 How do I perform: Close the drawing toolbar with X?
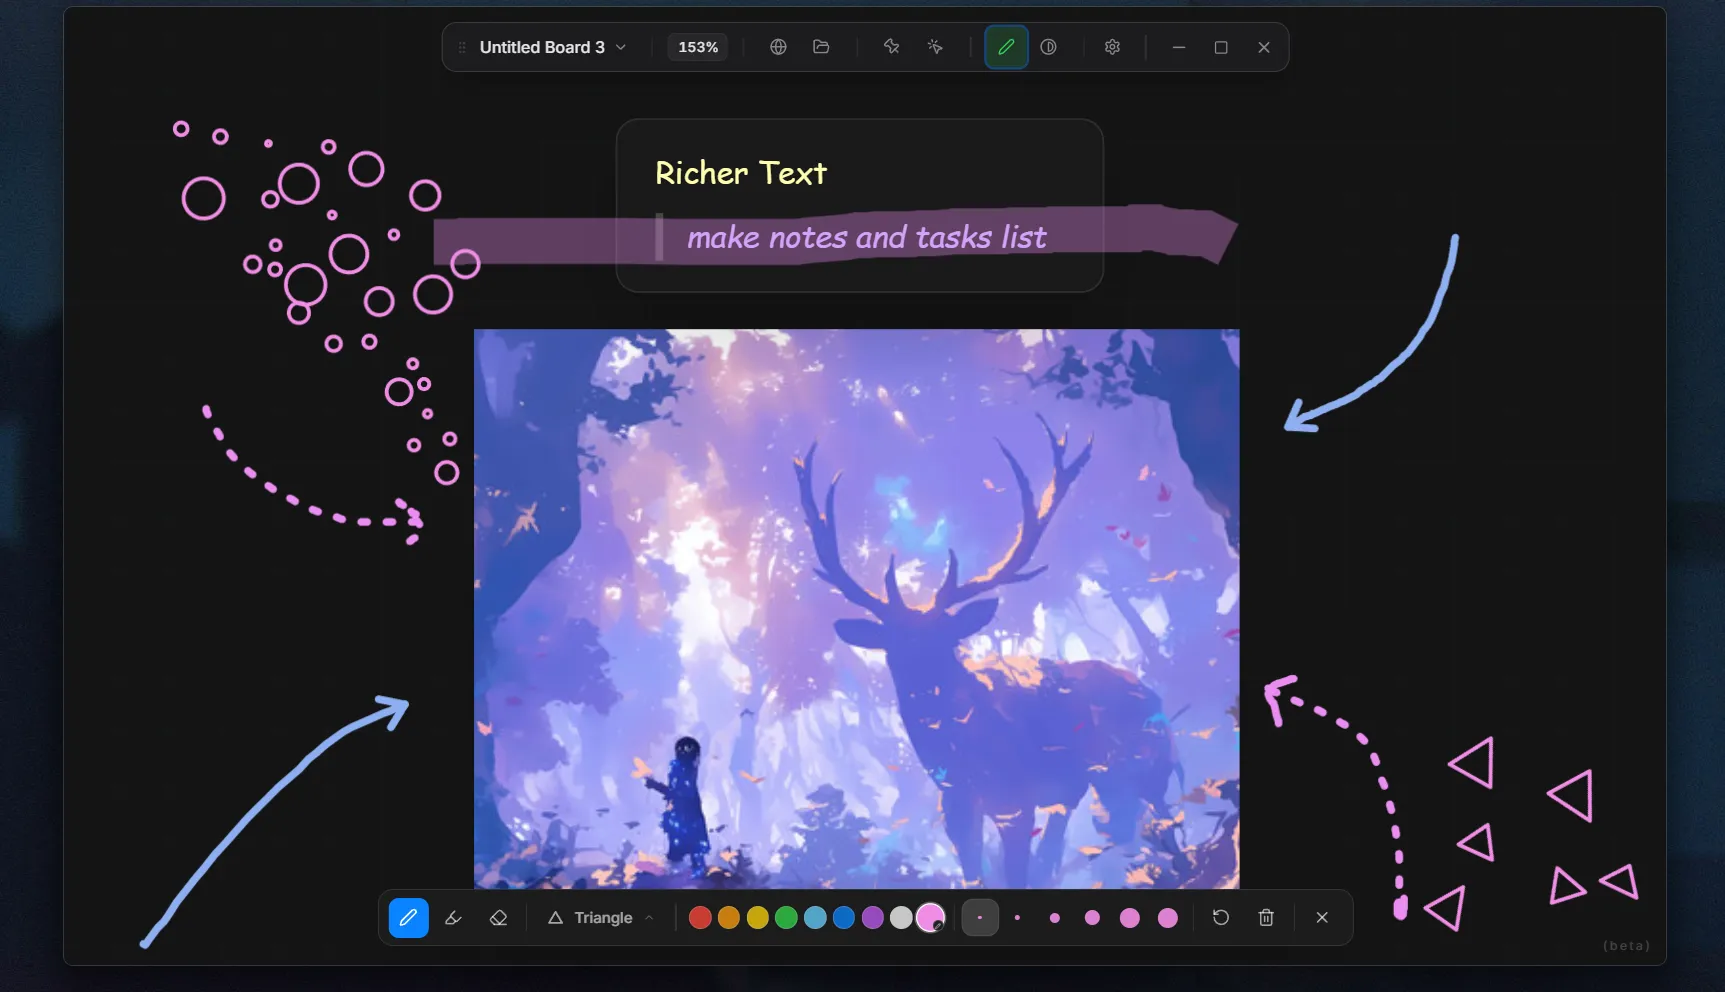[1322, 918]
